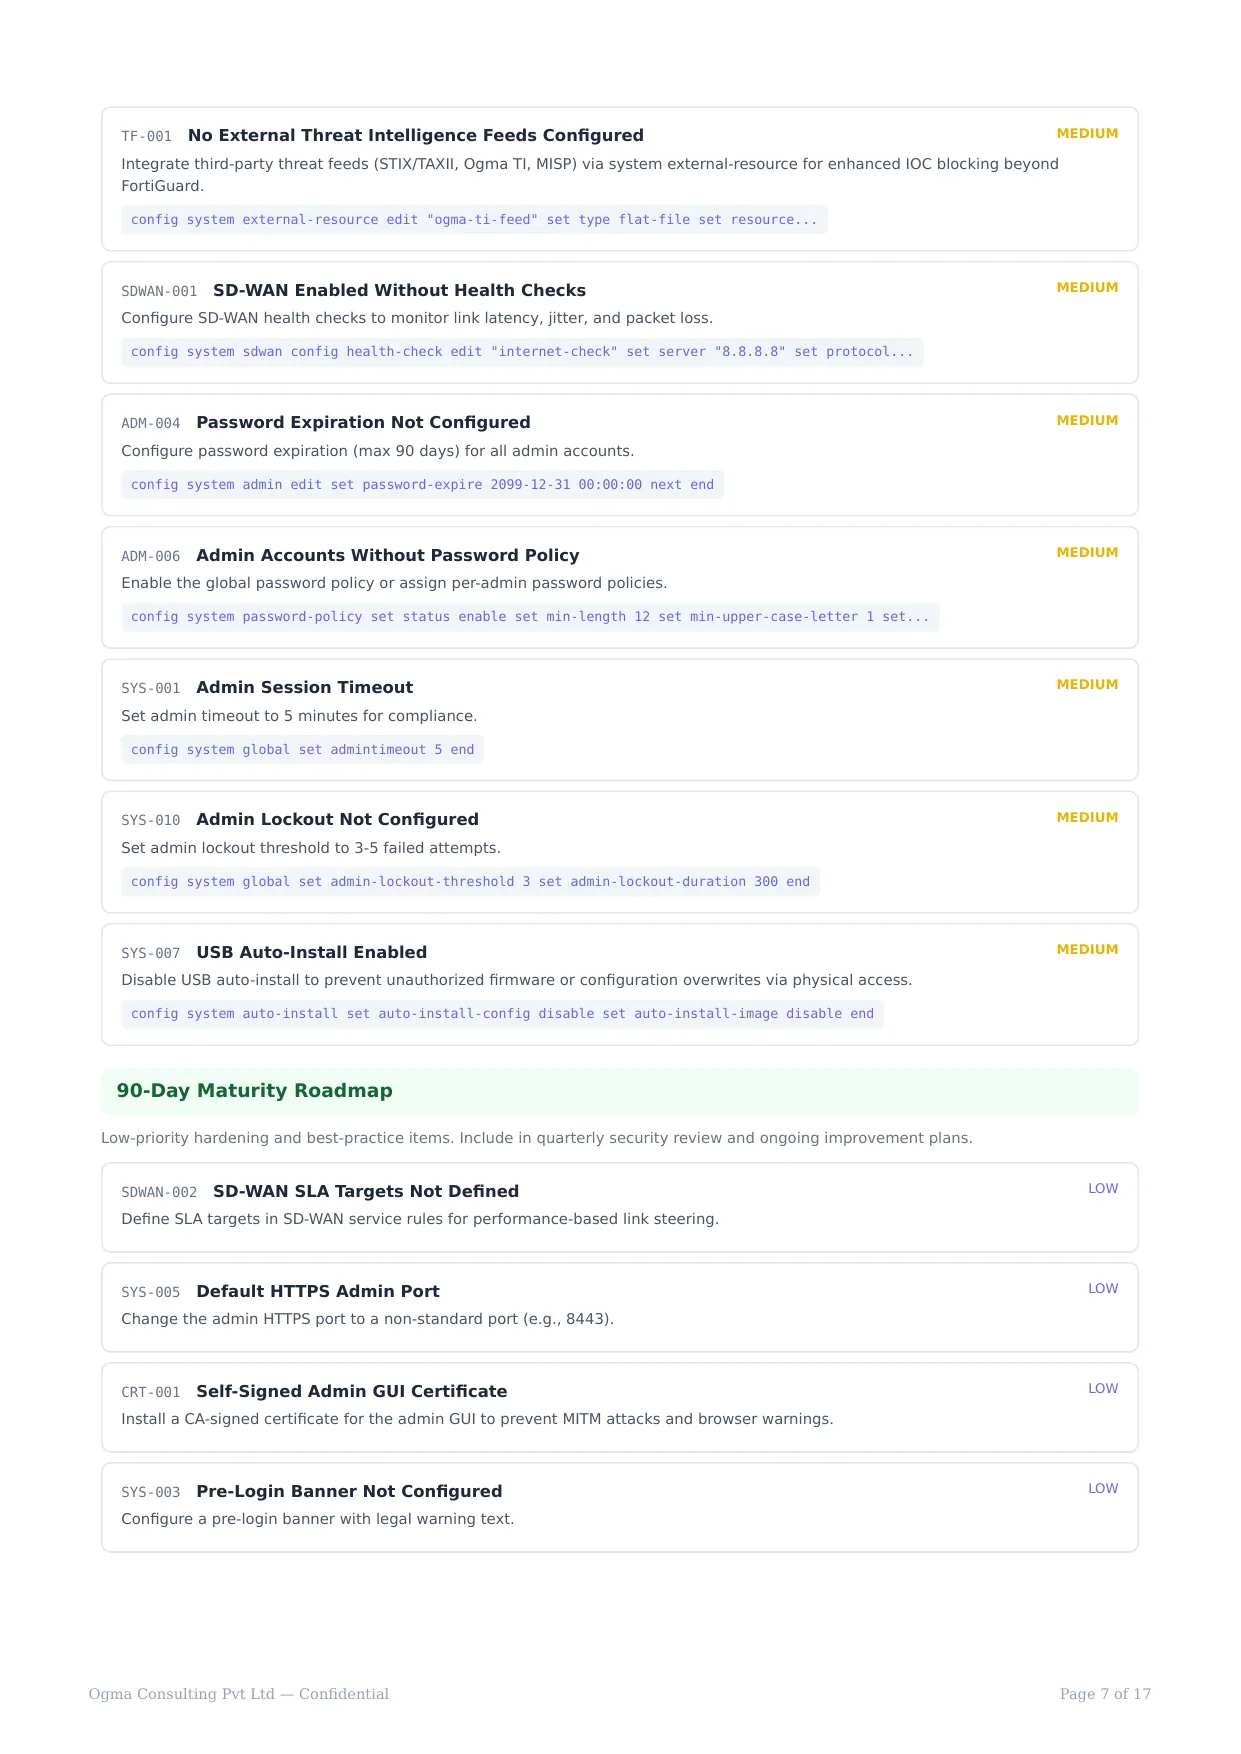1241x1754 pixels.
Task: Select the ogma-ti-feed external-resource config snippet
Action: coord(474,220)
